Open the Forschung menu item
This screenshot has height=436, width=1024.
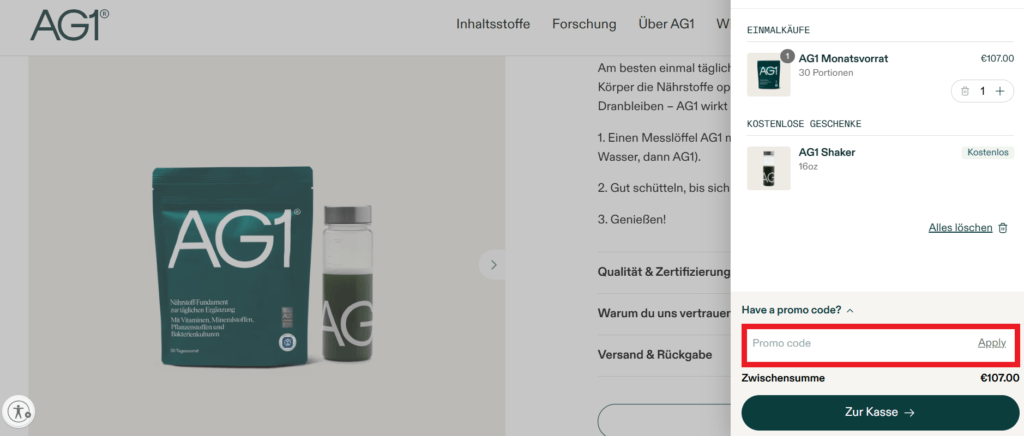[584, 25]
